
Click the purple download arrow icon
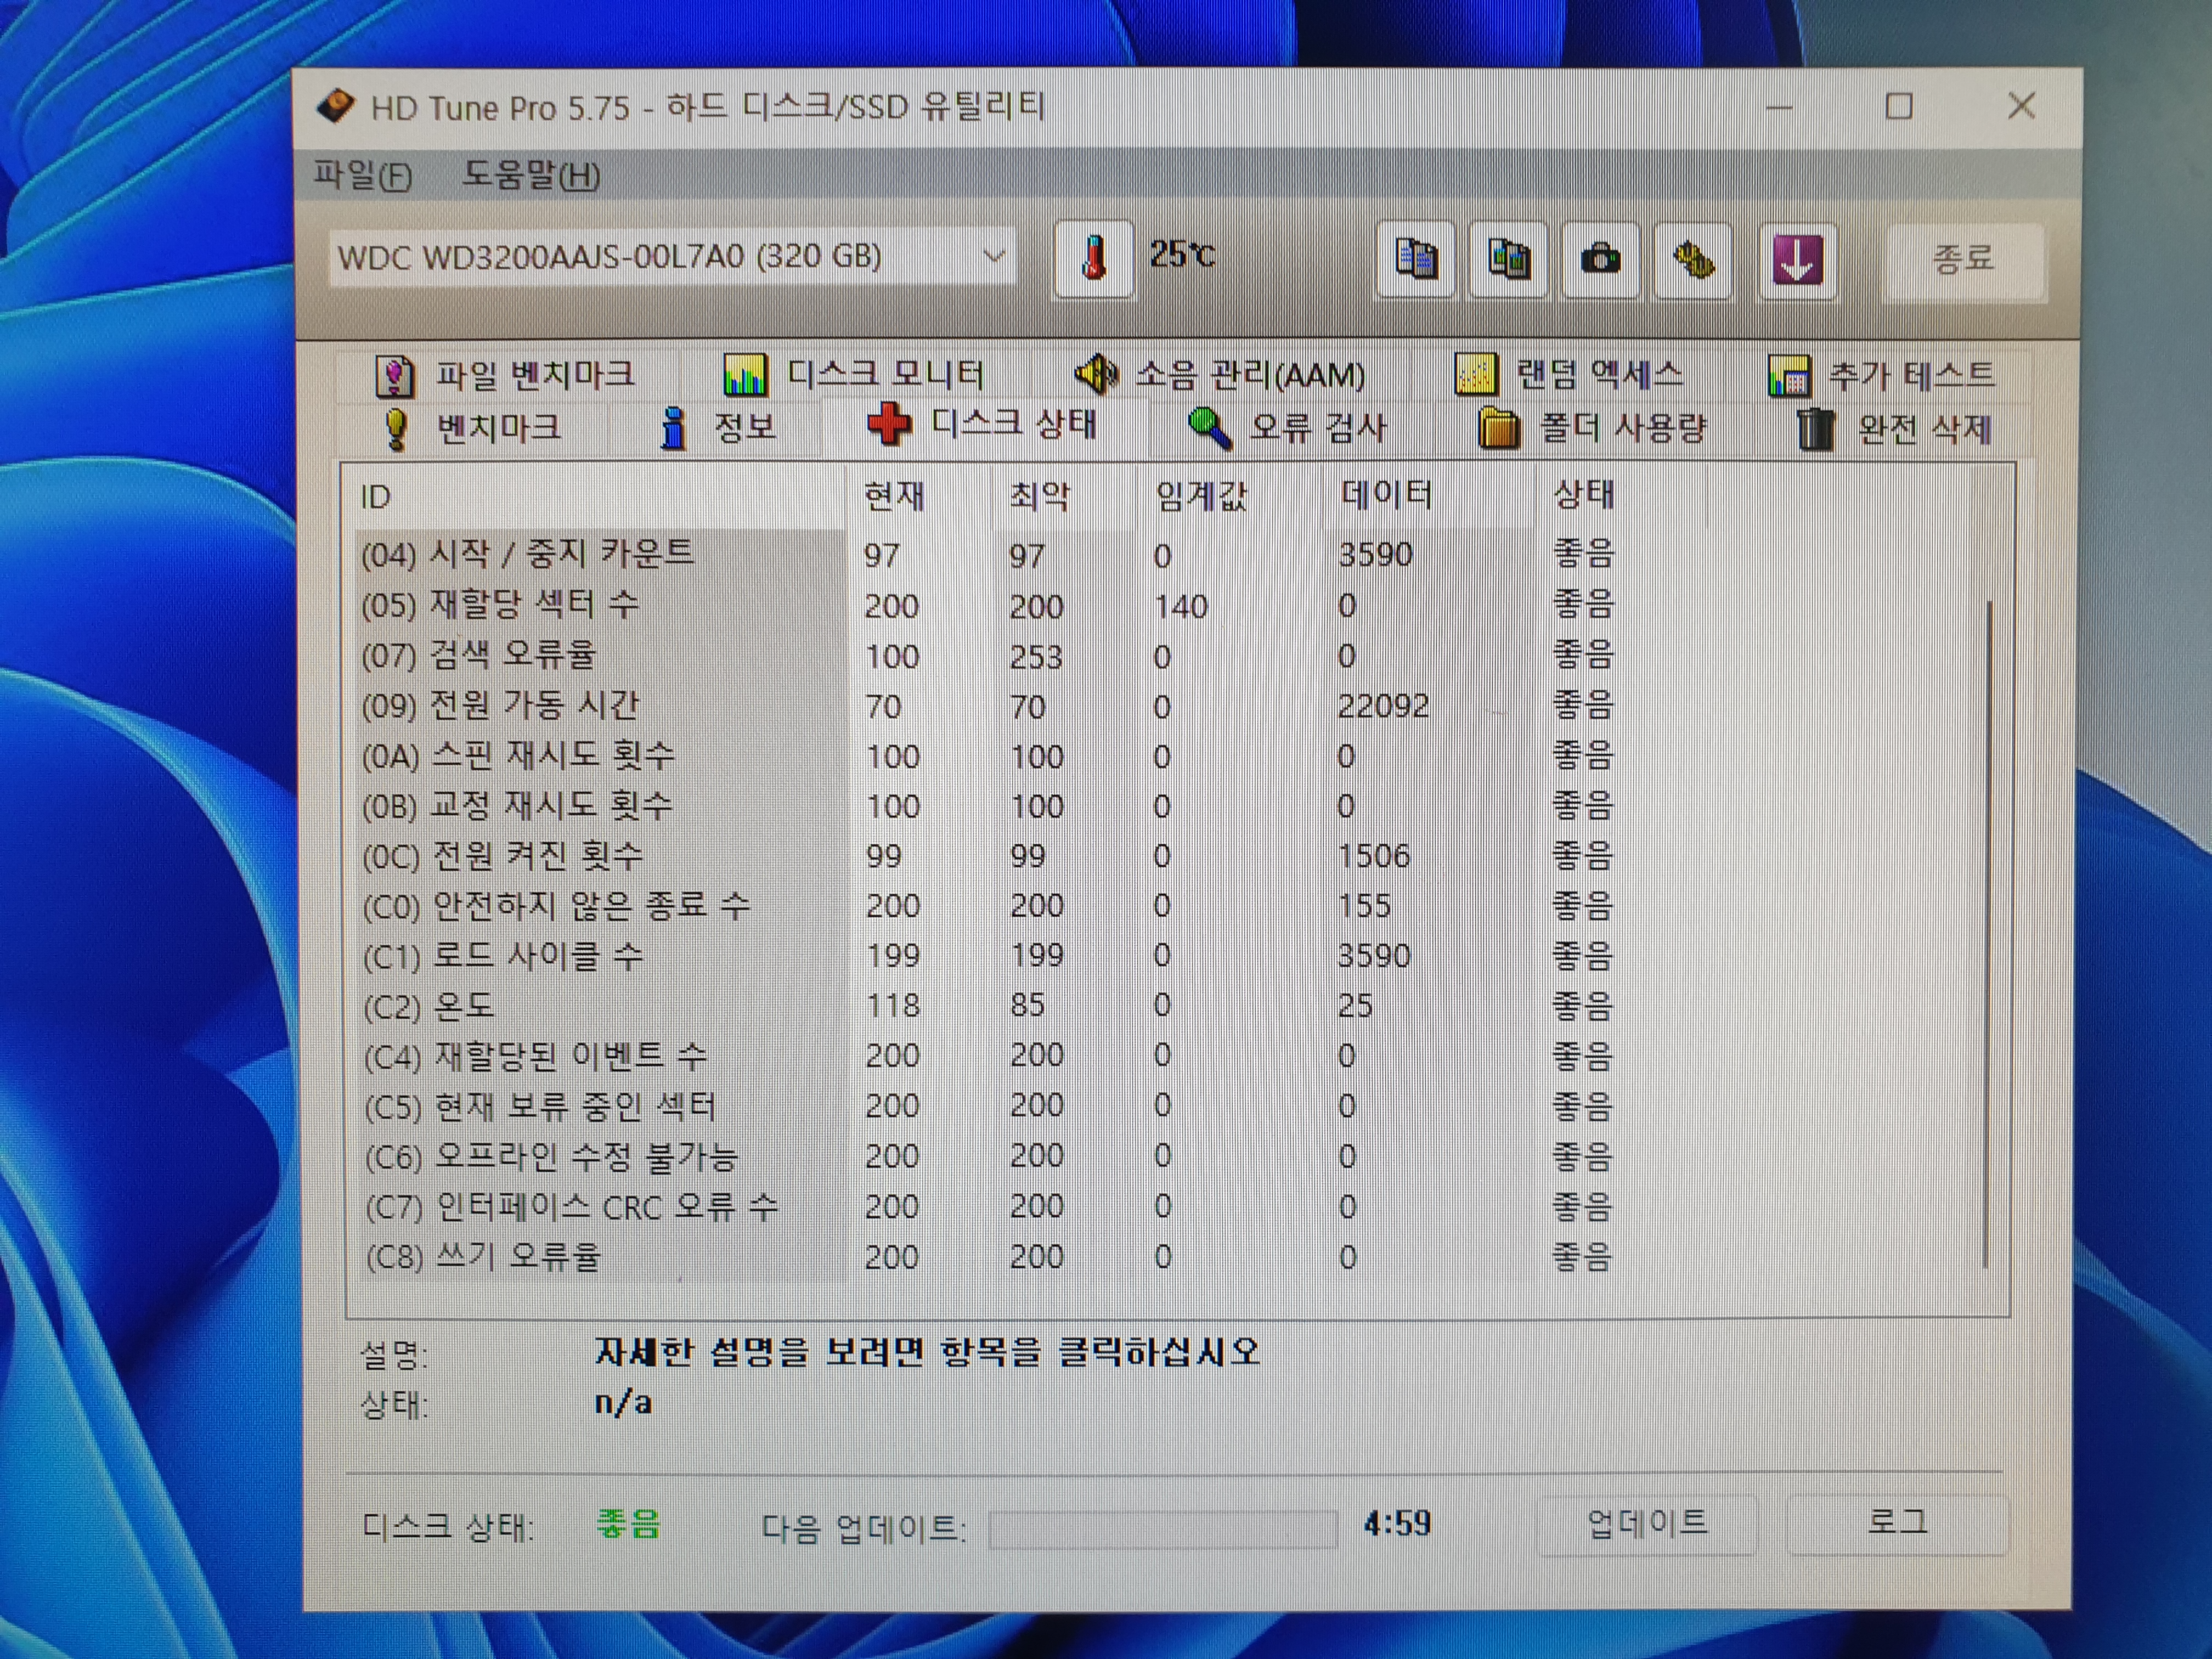pos(1797,260)
